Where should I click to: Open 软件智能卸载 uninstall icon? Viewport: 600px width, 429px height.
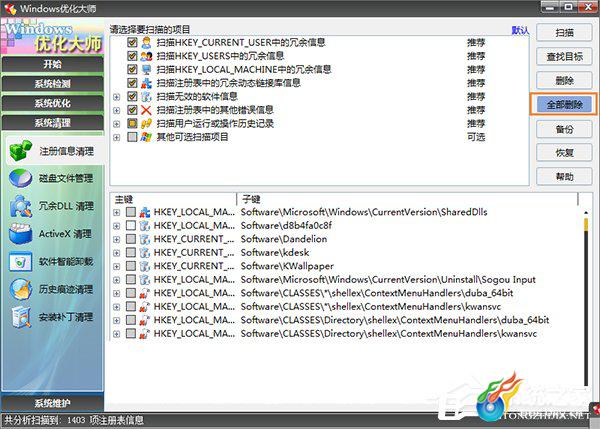click(20, 262)
